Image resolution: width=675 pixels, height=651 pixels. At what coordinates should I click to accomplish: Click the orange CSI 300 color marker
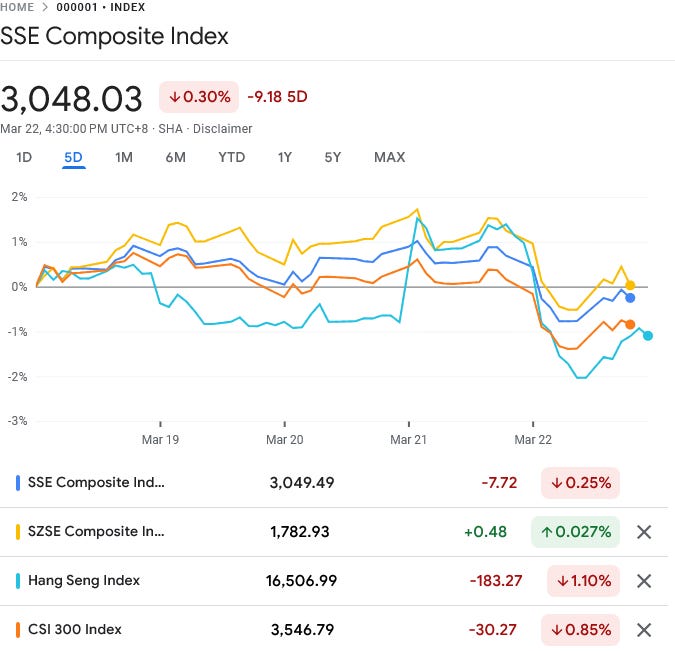pos(18,630)
